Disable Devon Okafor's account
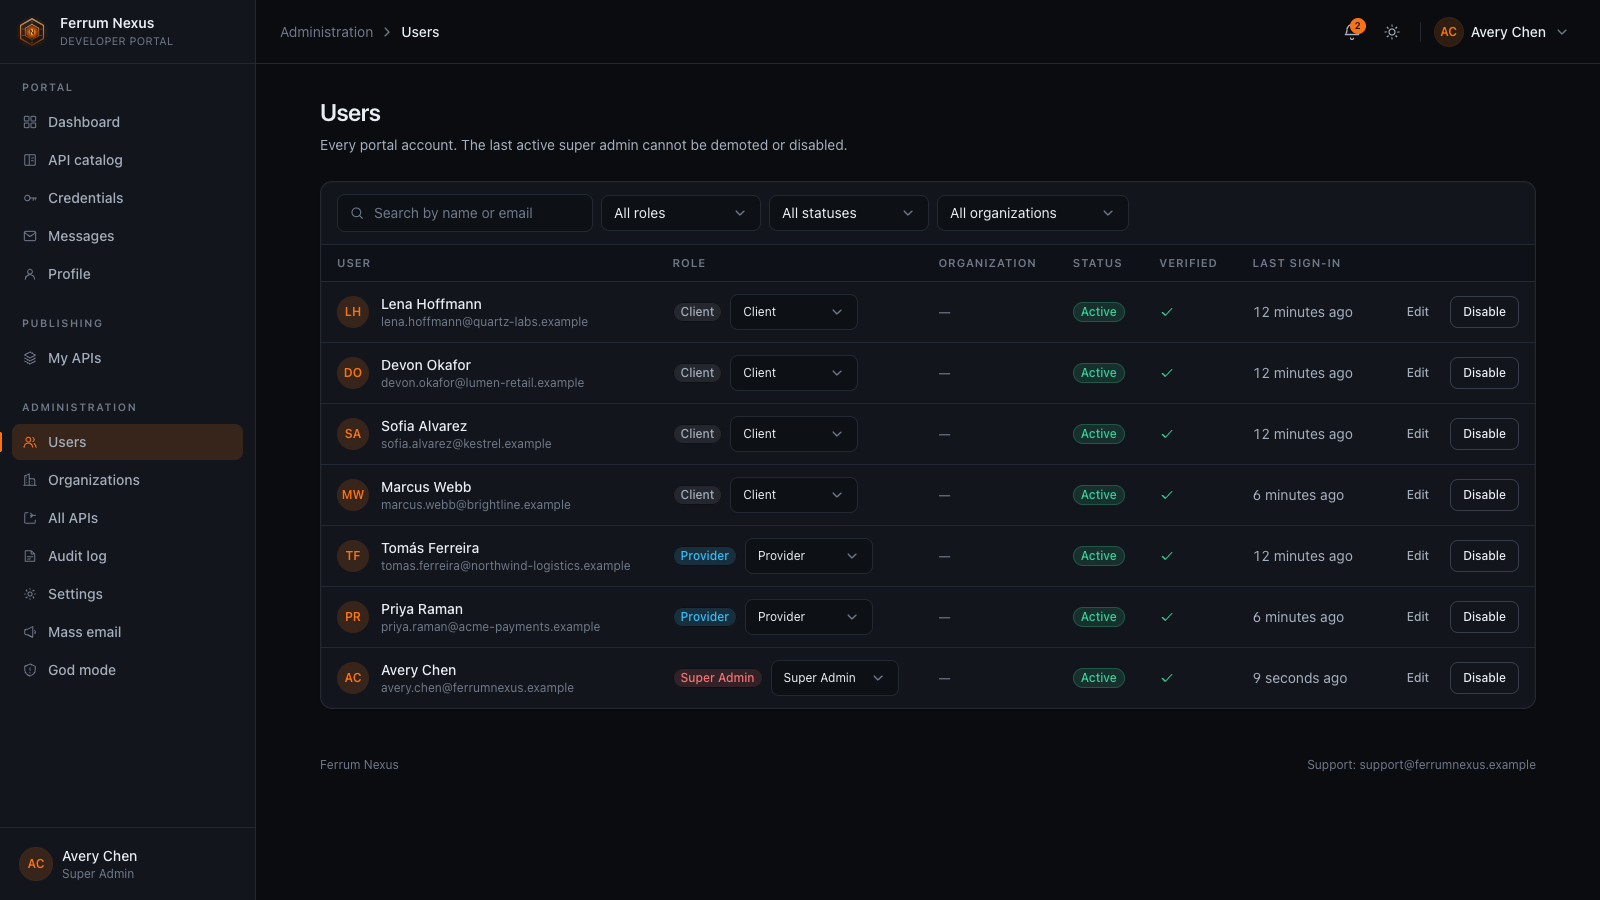The height and width of the screenshot is (900, 1600). (1484, 373)
